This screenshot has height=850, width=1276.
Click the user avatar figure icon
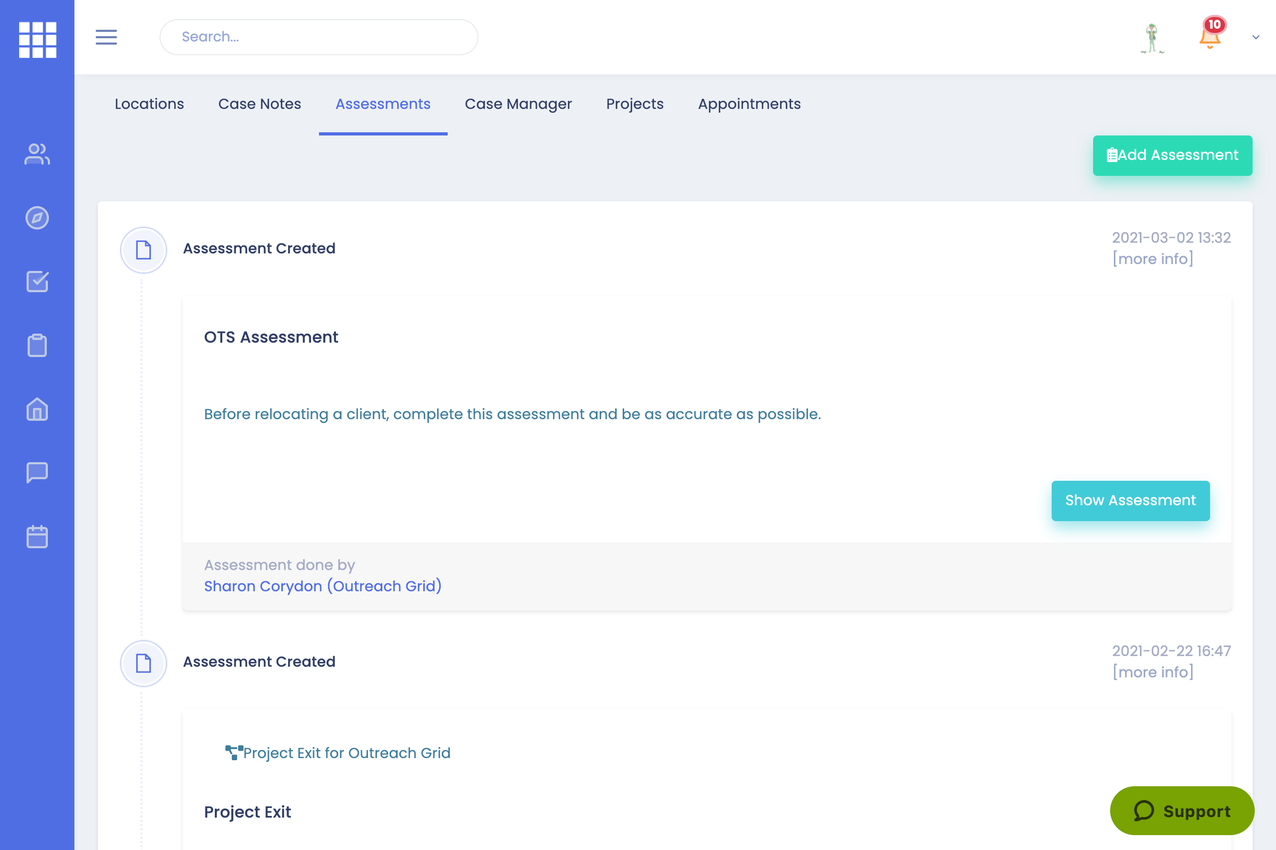tap(1152, 38)
